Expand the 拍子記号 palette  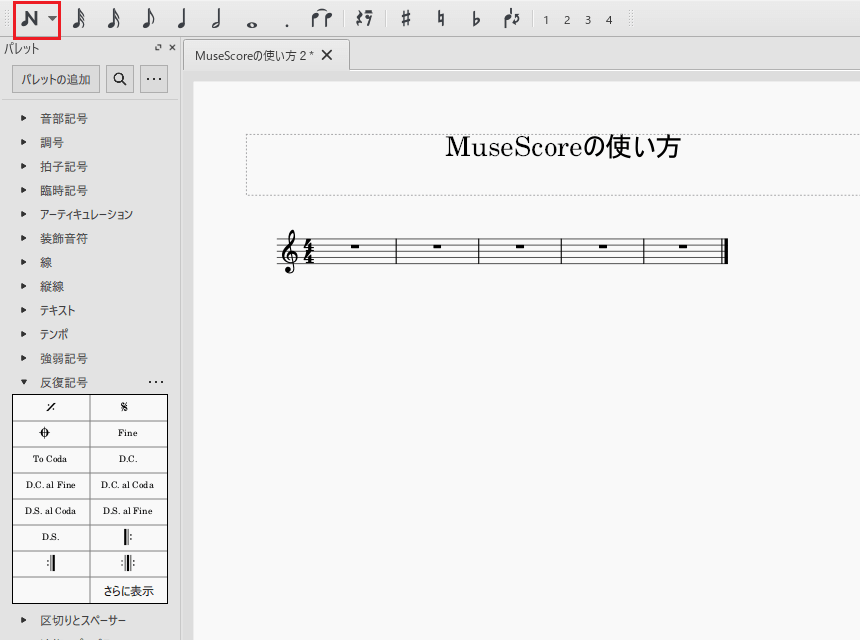pyautogui.click(x=24, y=166)
